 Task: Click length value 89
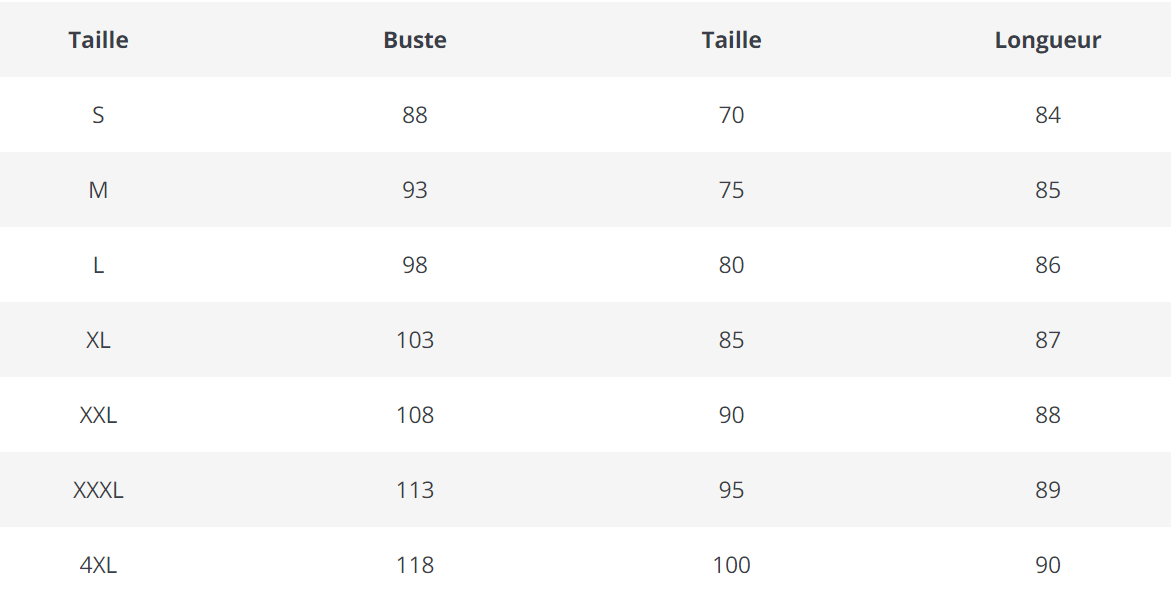pos(1047,490)
